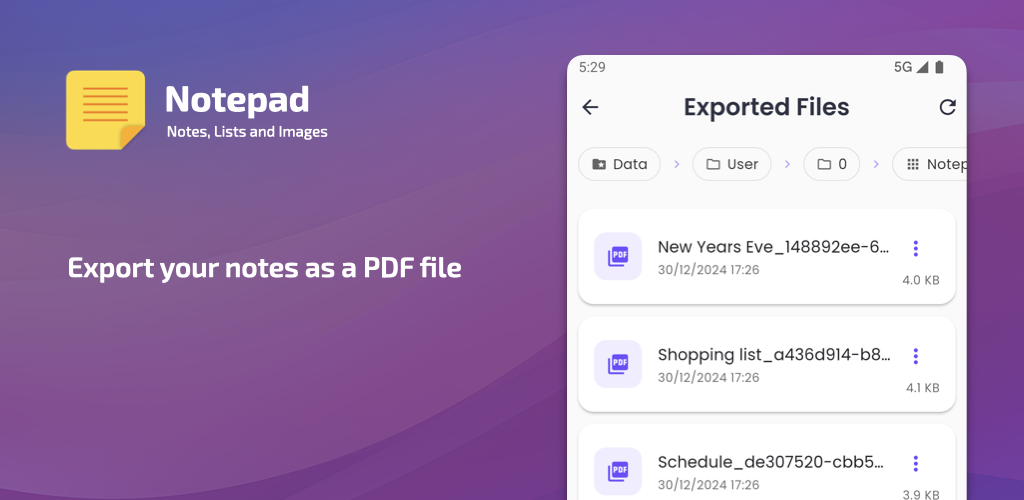Open options menu for New Years Eve file
The width and height of the screenshot is (1024, 500).
tap(916, 248)
